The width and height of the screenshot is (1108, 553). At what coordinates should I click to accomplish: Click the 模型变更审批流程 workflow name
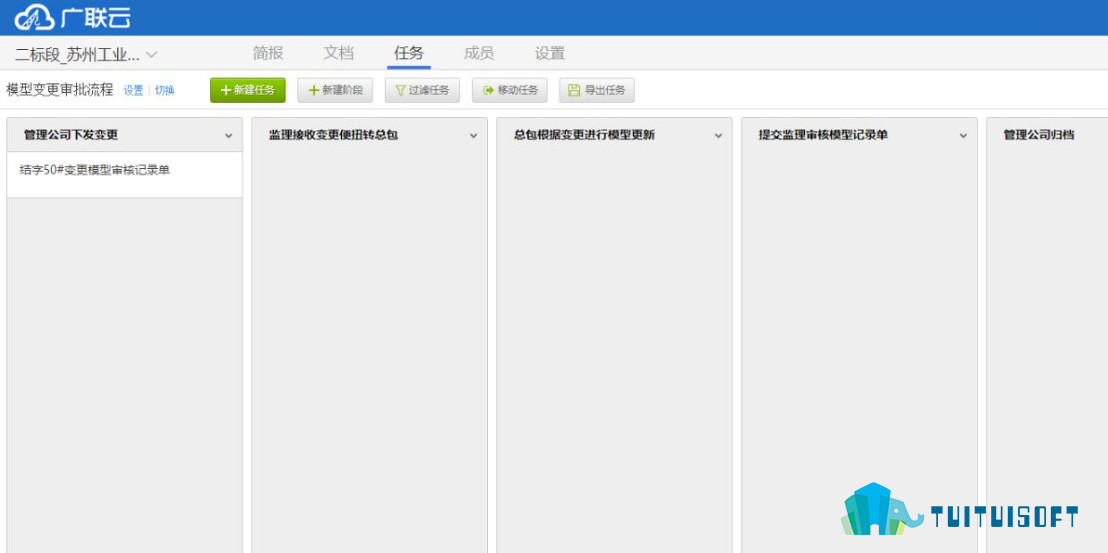click(59, 90)
